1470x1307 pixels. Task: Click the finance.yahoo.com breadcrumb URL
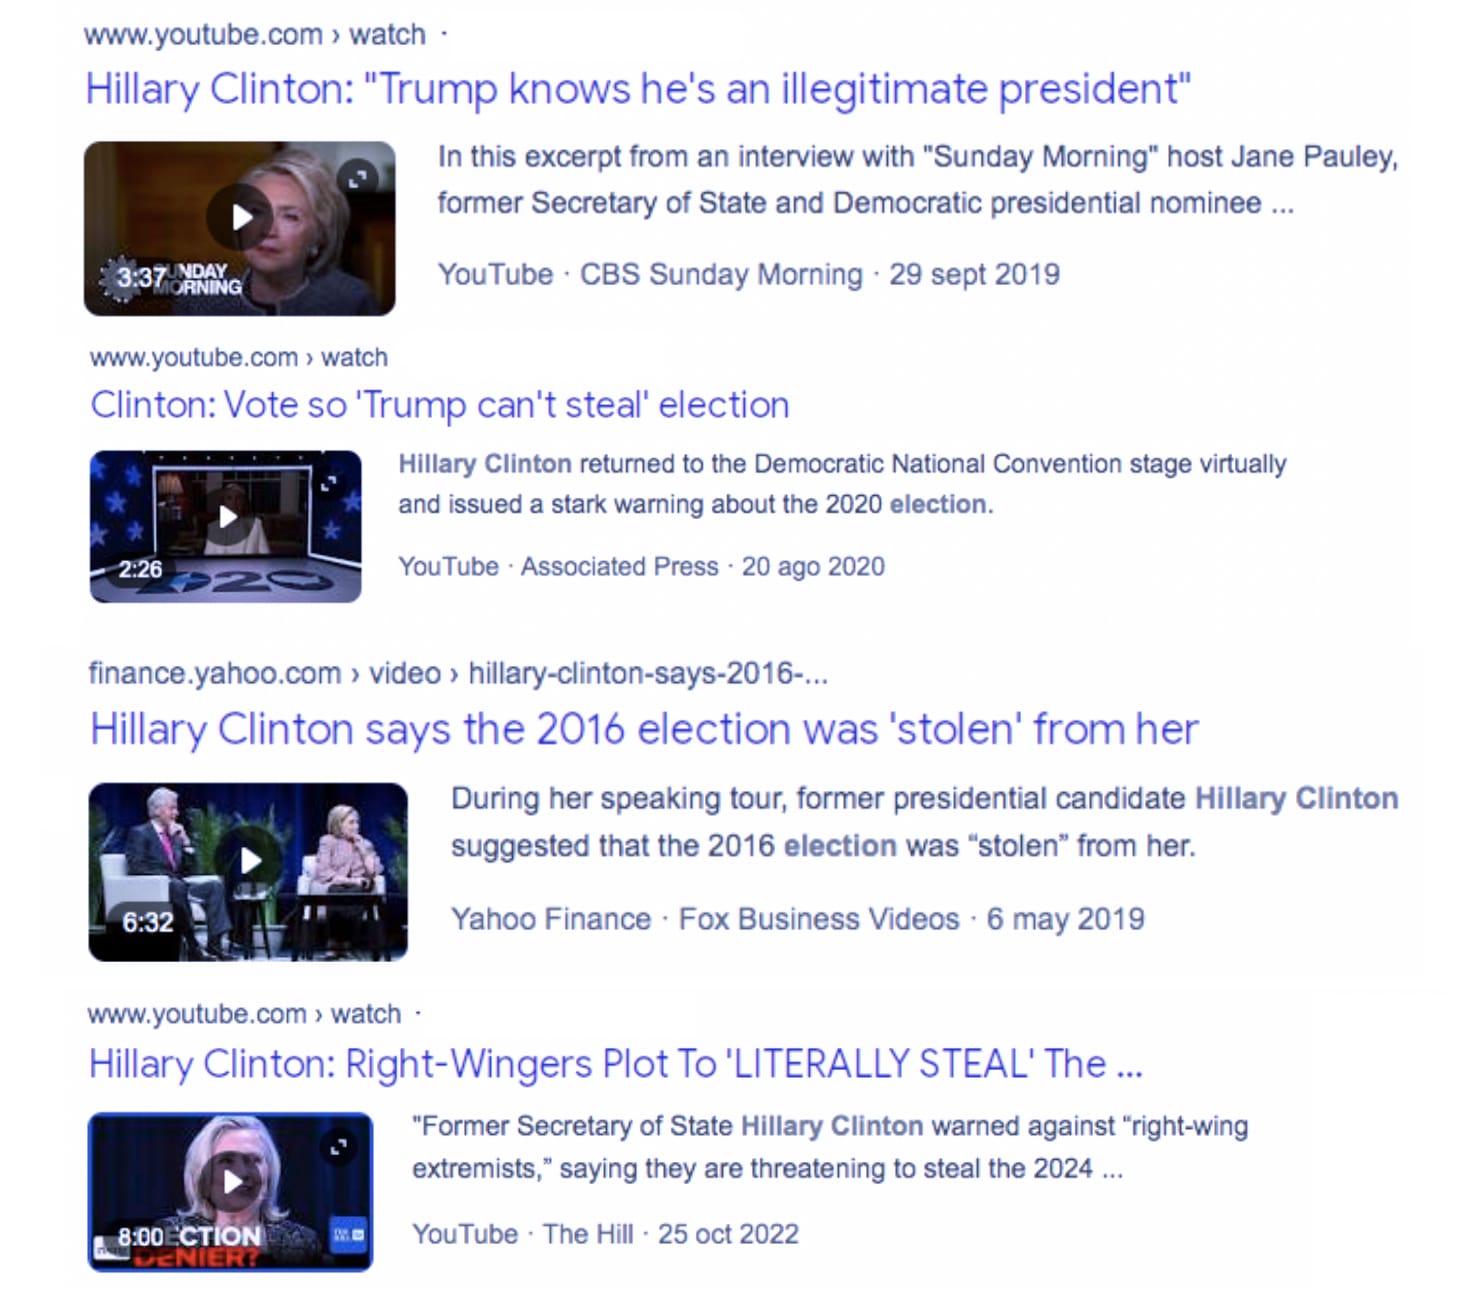tap(458, 673)
